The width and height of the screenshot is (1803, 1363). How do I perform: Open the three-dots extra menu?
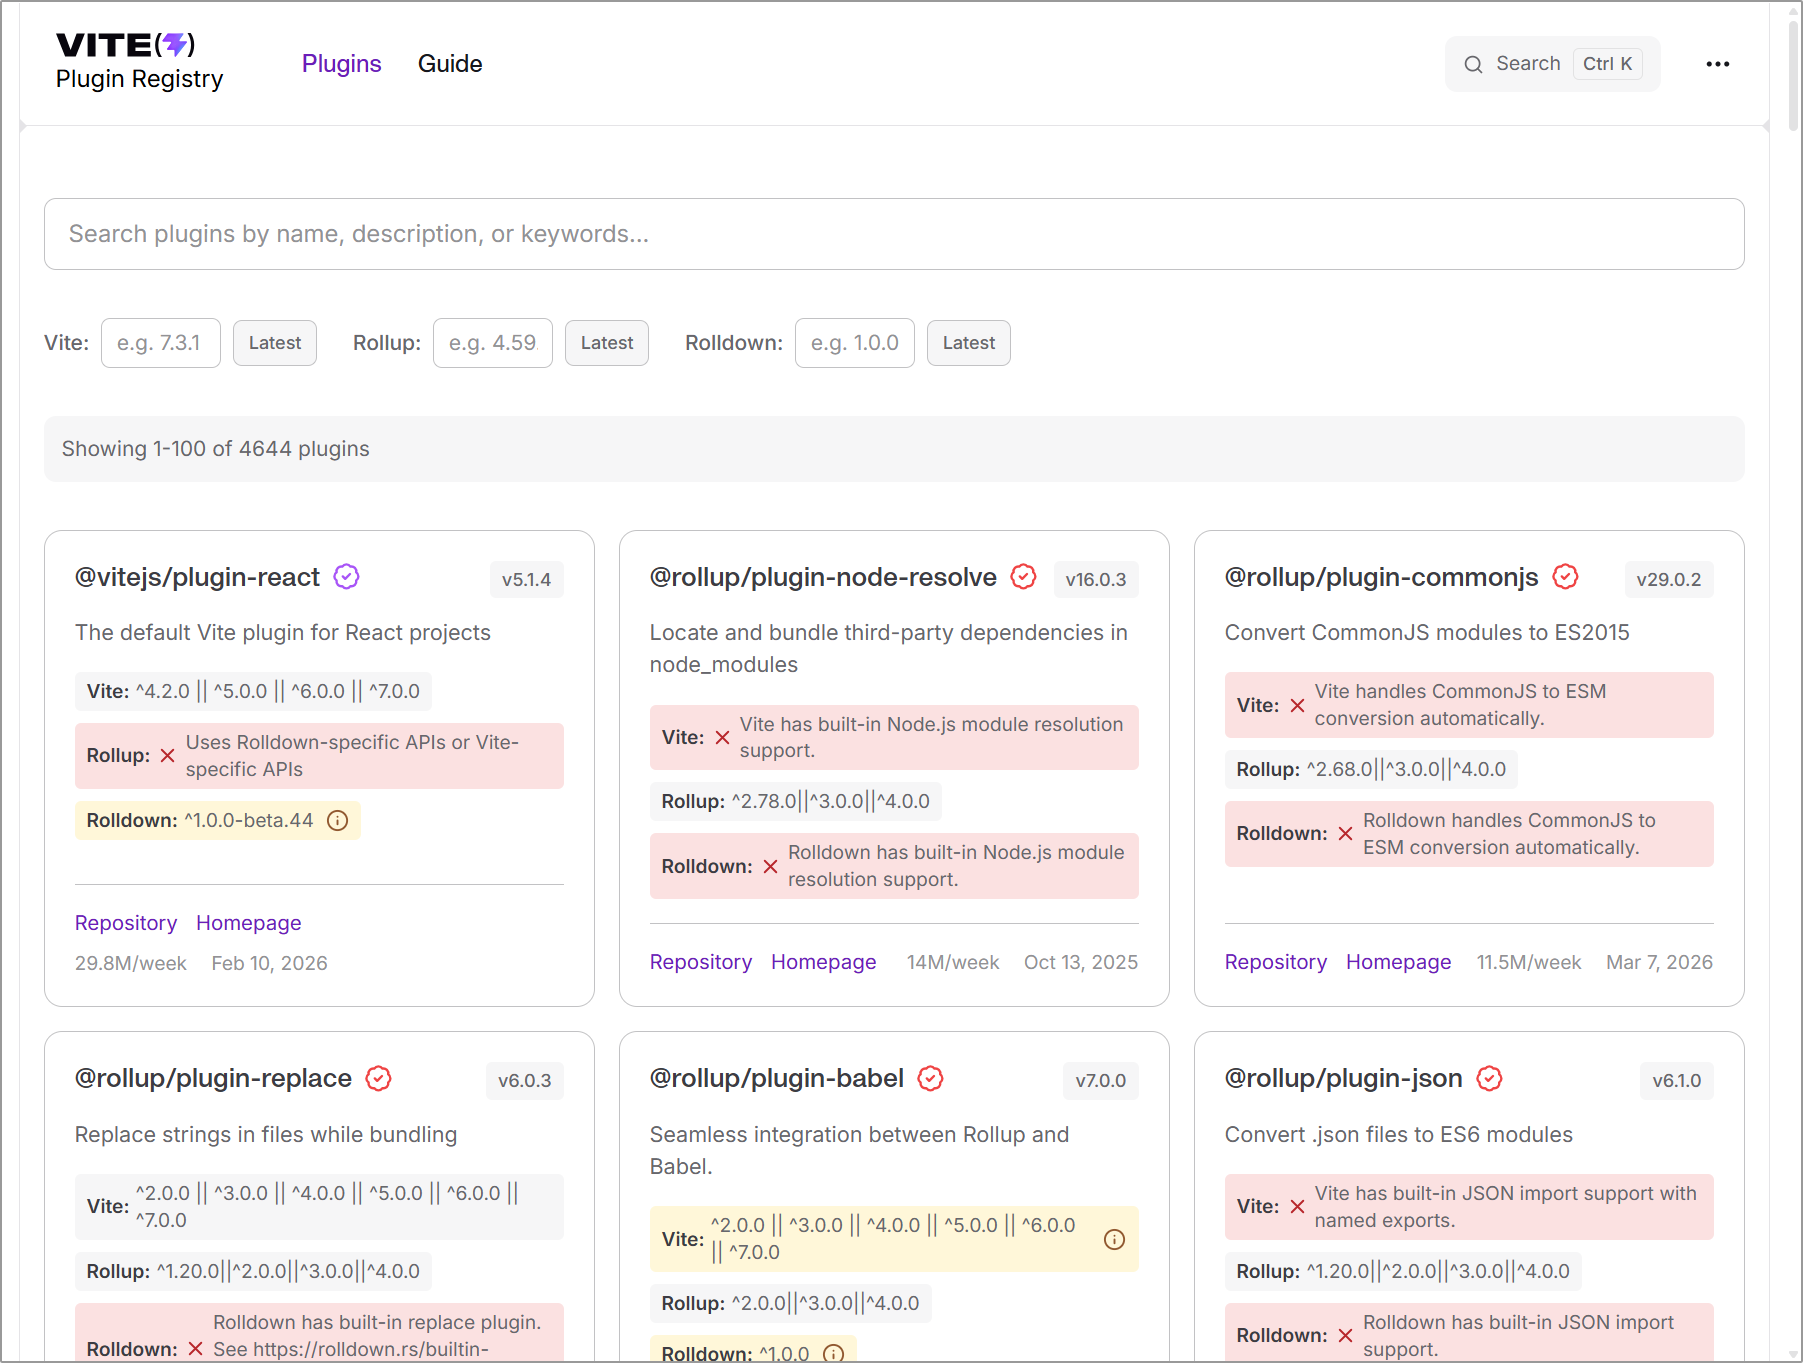click(1718, 64)
